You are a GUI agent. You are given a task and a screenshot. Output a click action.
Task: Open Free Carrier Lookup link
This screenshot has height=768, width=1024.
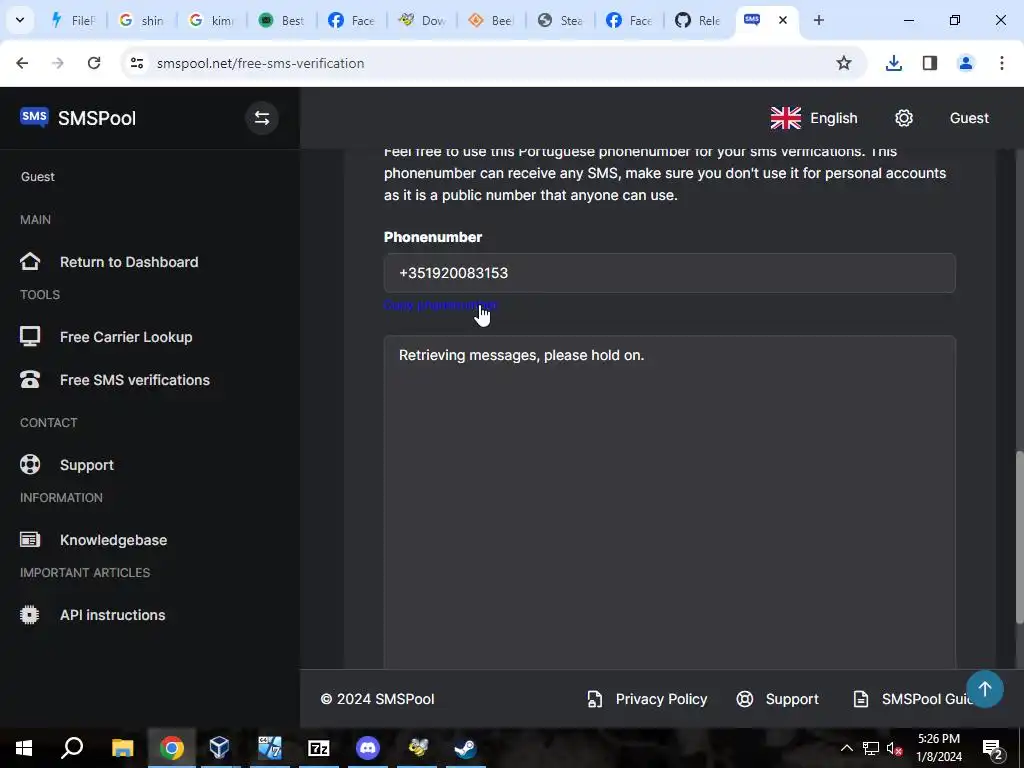click(x=126, y=337)
